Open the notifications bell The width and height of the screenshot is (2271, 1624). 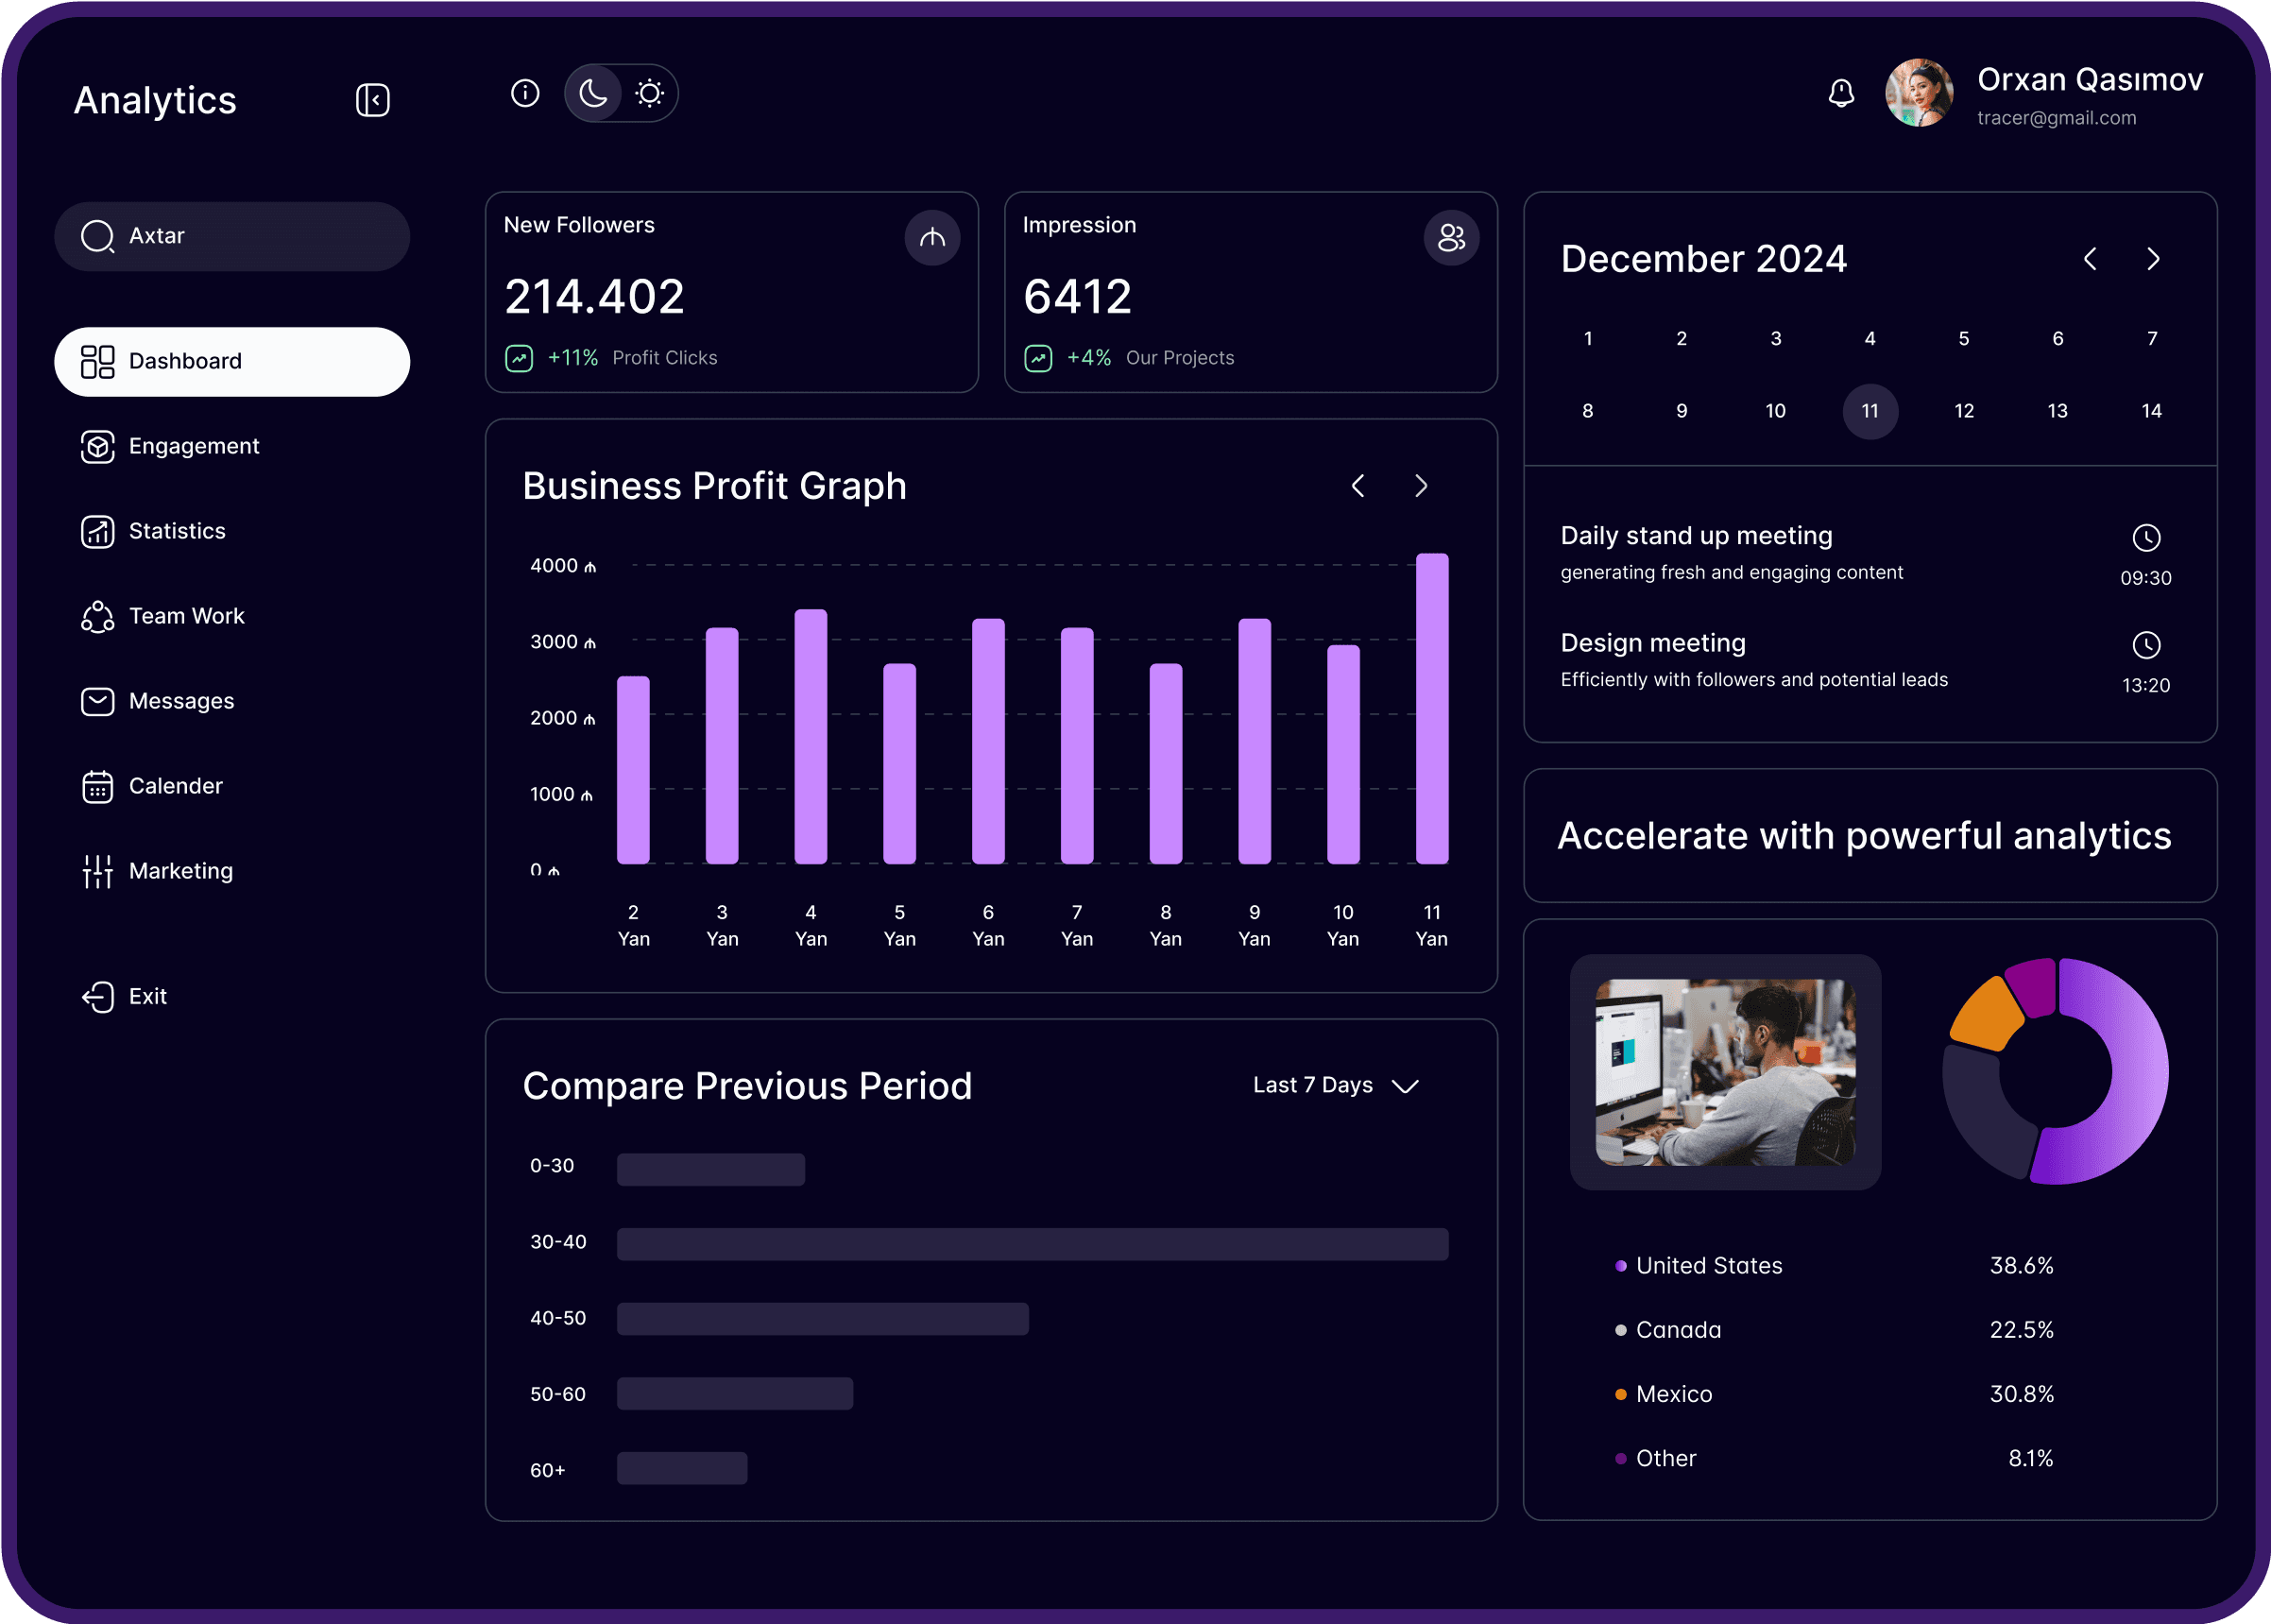click(x=1841, y=94)
